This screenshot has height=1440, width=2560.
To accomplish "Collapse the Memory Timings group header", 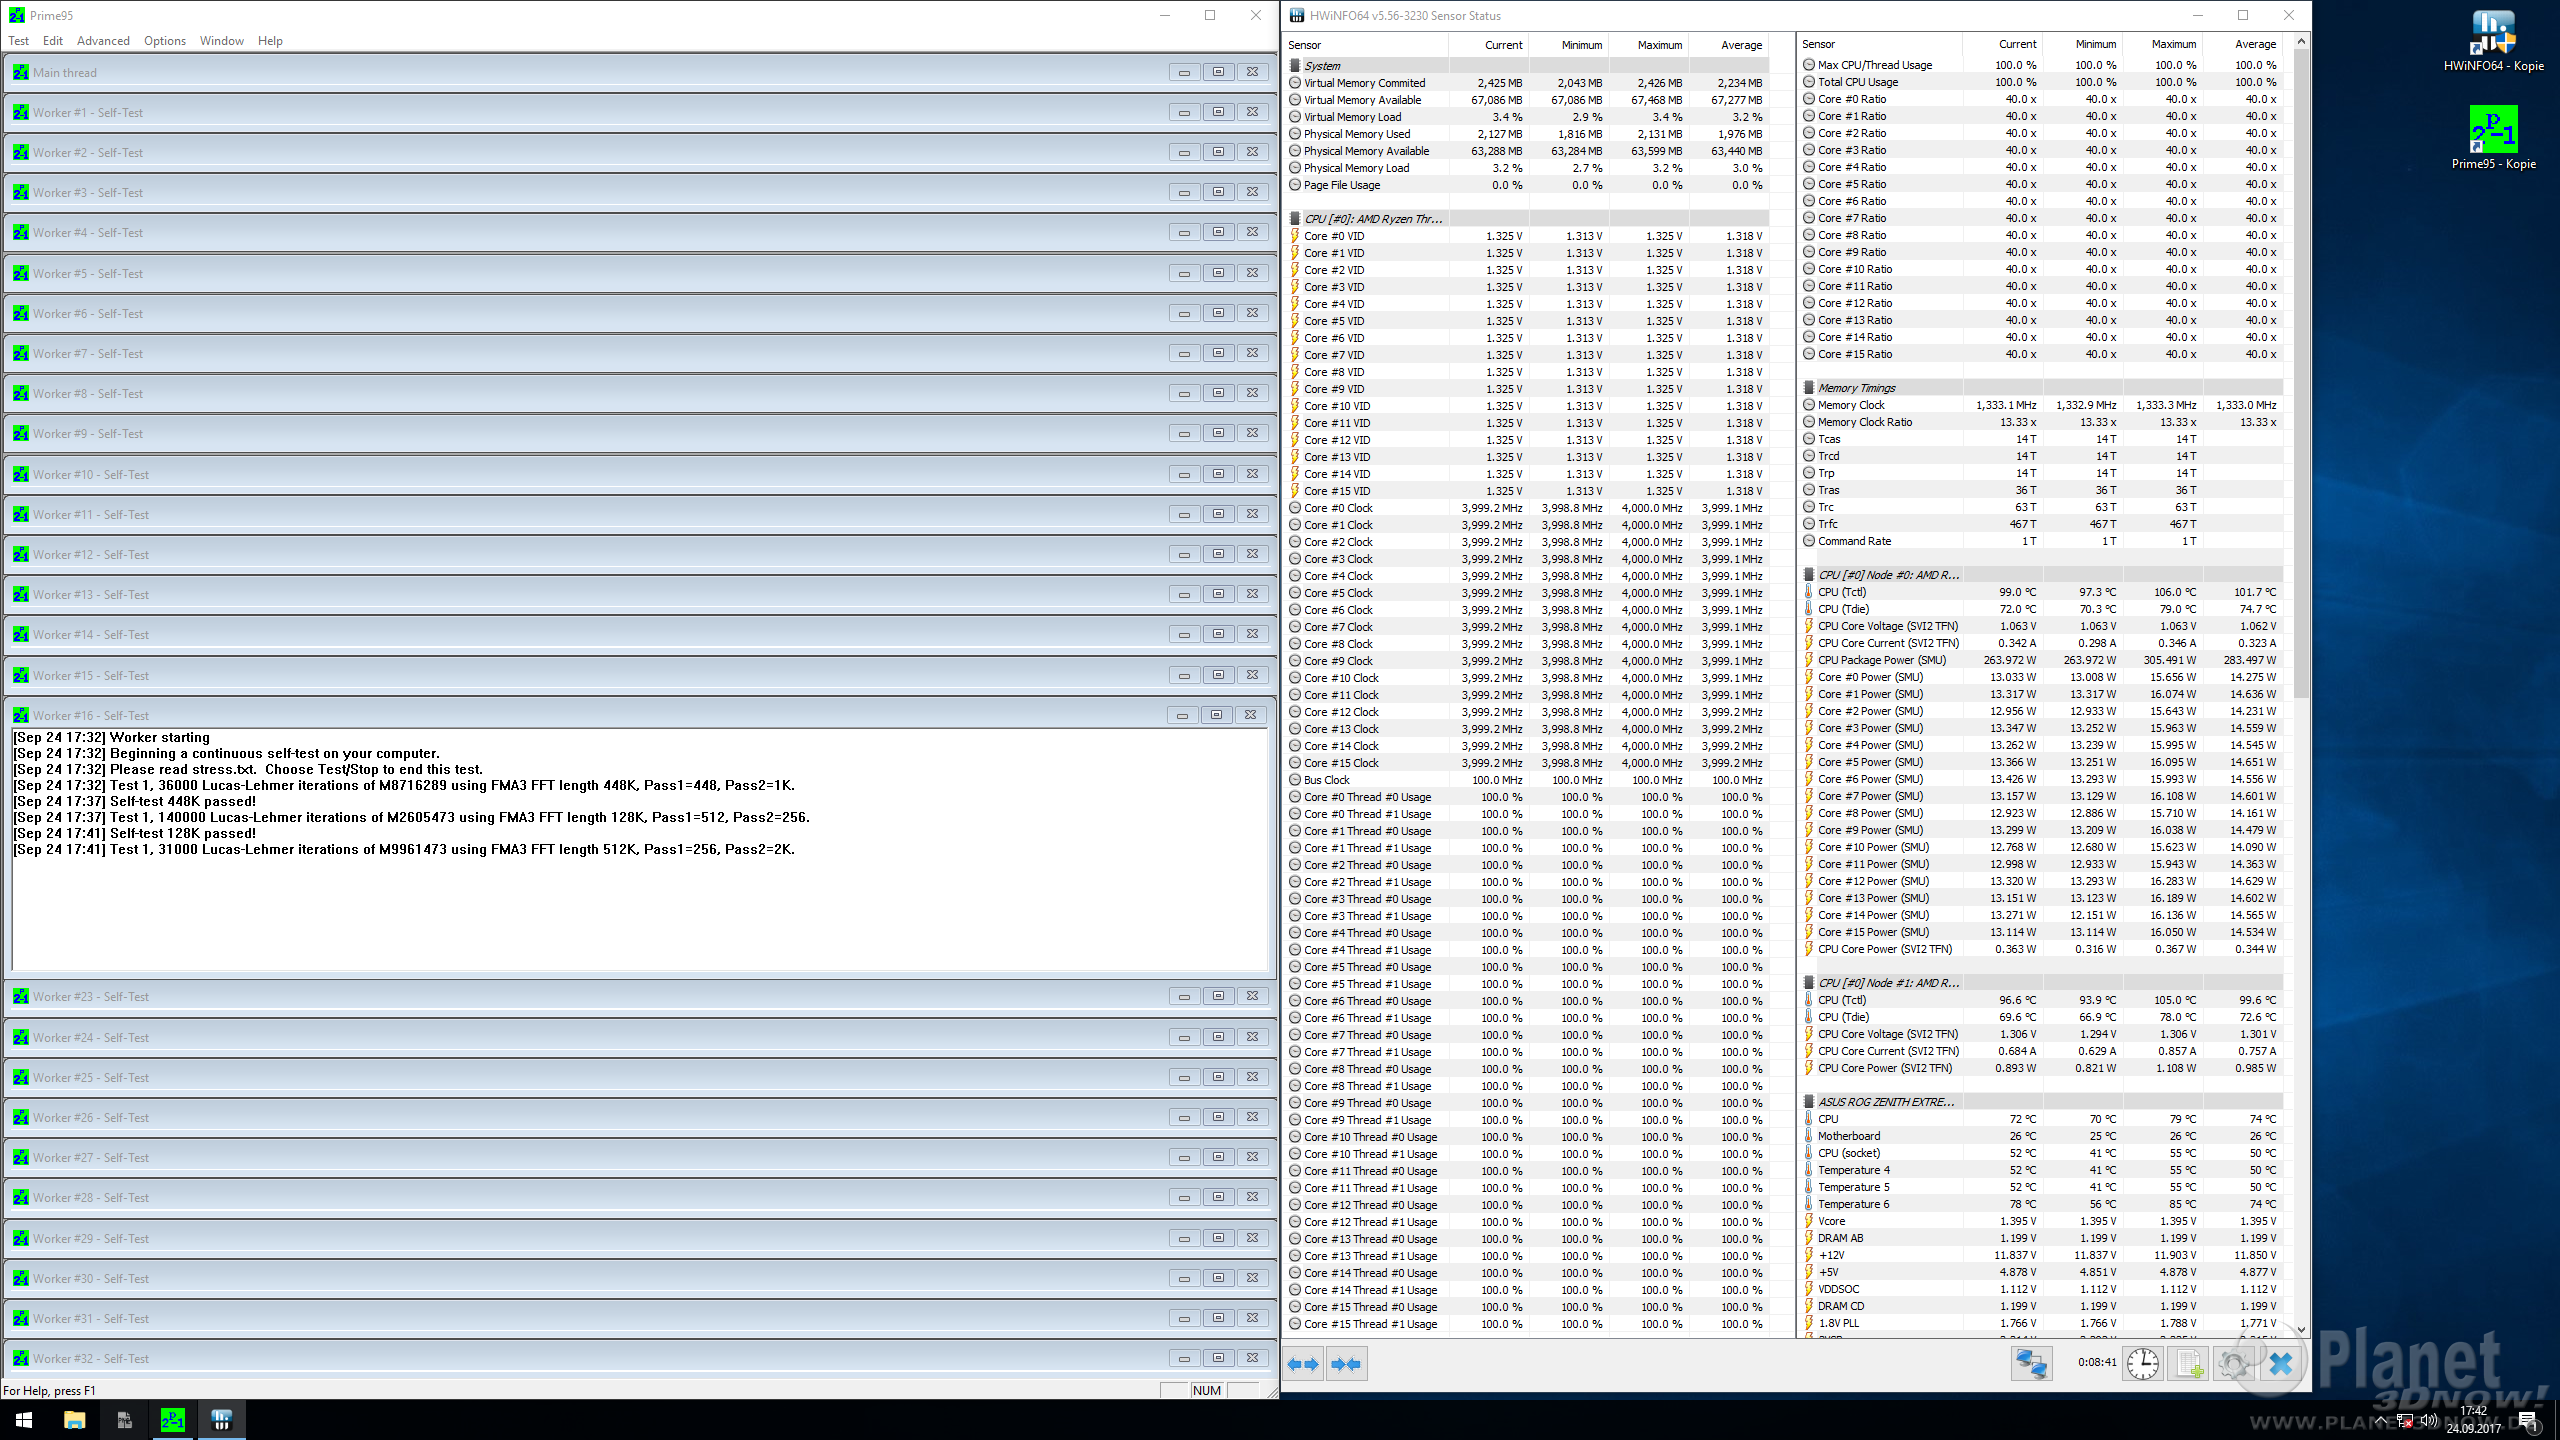I will pos(2041,388).
